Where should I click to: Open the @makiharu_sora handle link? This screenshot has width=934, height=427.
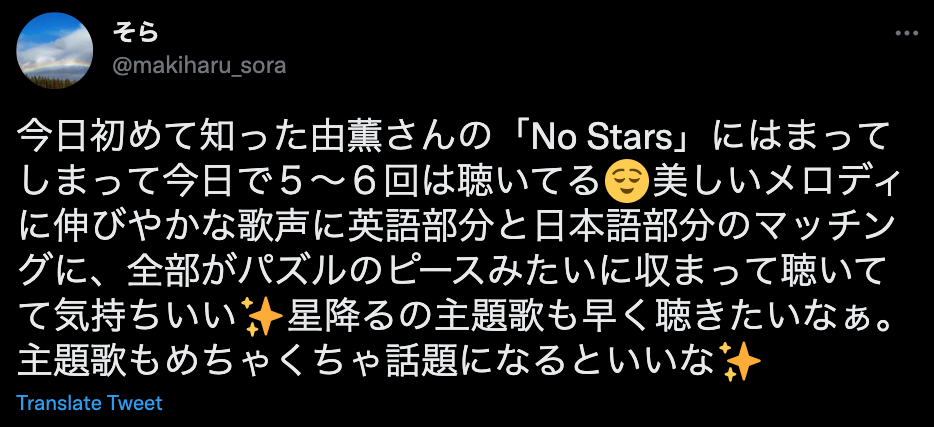tap(199, 66)
